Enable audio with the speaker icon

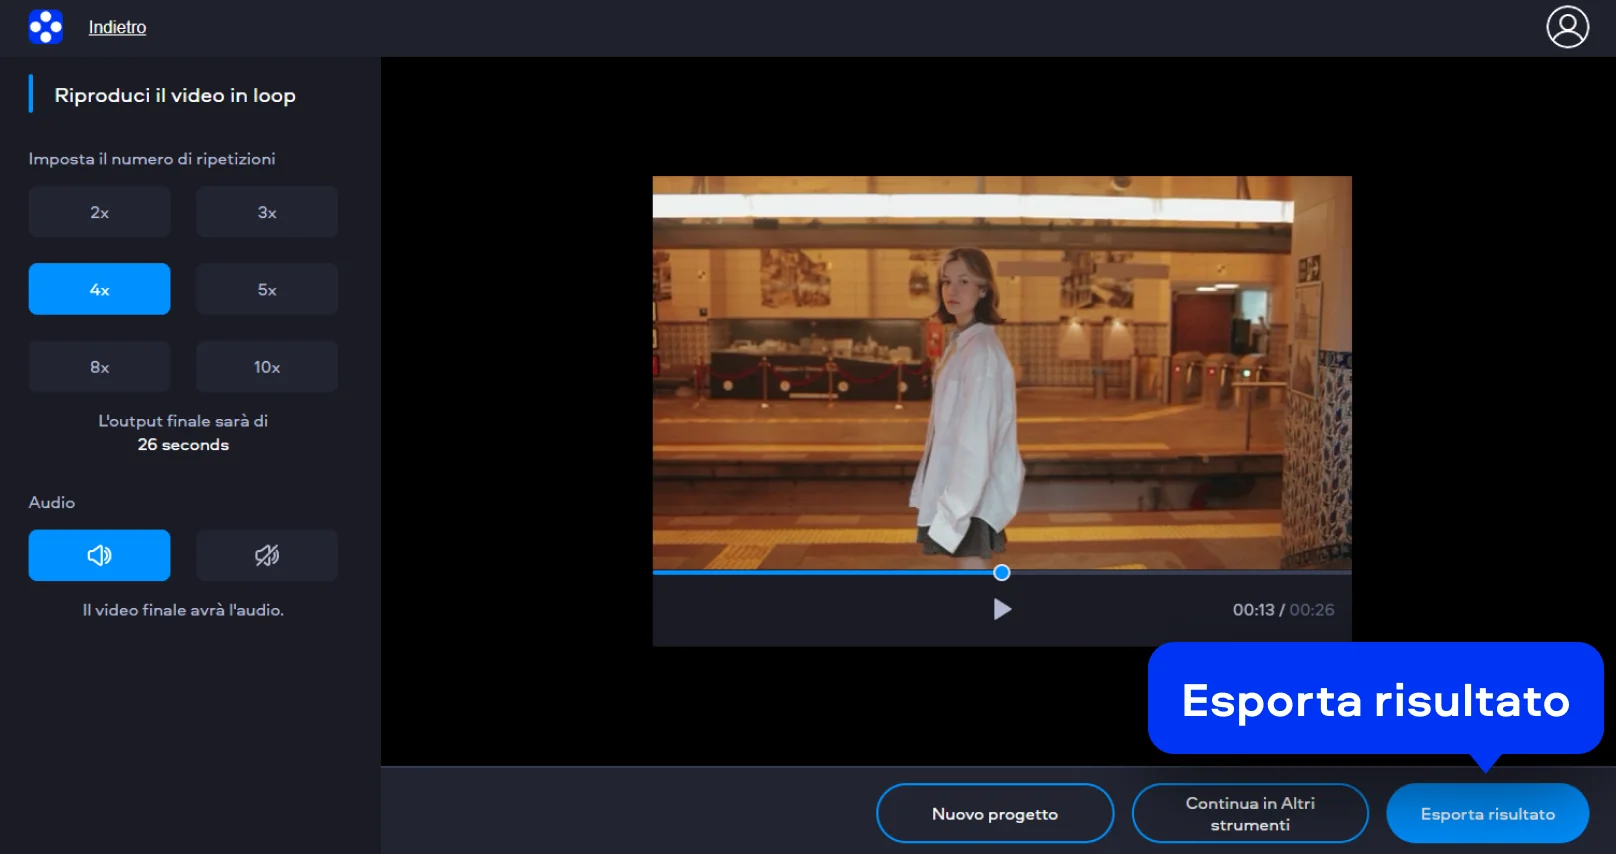pos(99,555)
